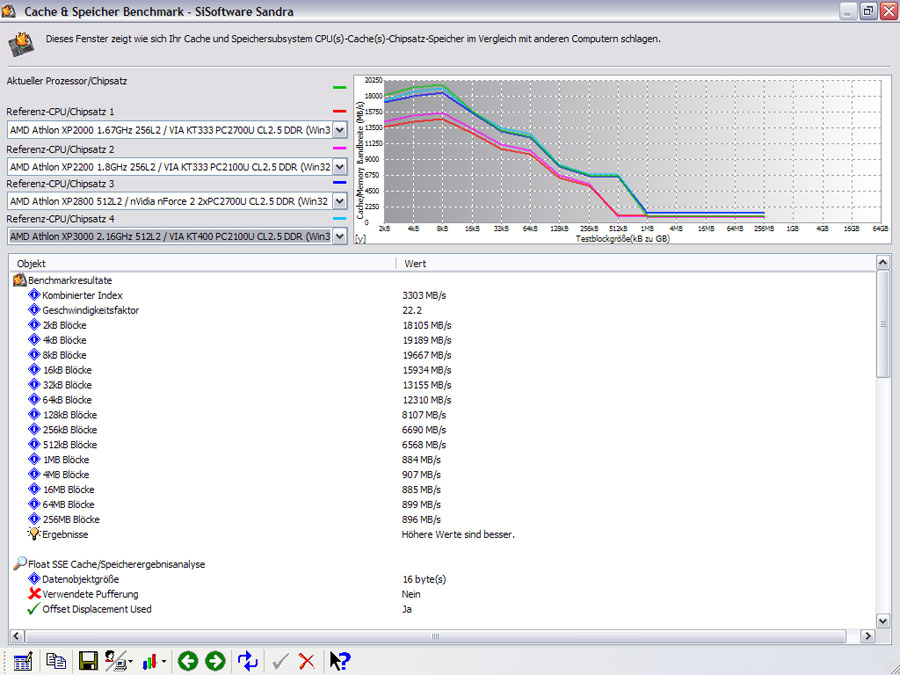The width and height of the screenshot is (900, 675).
Task: Open Referenz-CPU/Chipsatz 4 dropdown arrow
Action: coord(340,236)
